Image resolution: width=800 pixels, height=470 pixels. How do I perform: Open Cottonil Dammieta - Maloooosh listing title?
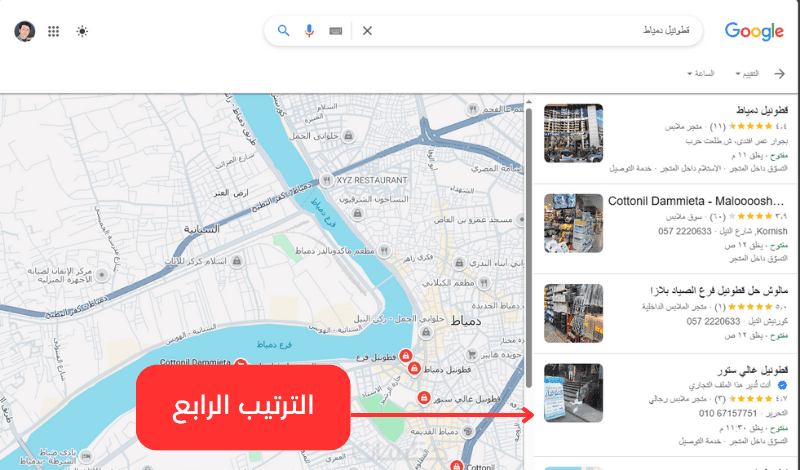(x=696, y=201)
